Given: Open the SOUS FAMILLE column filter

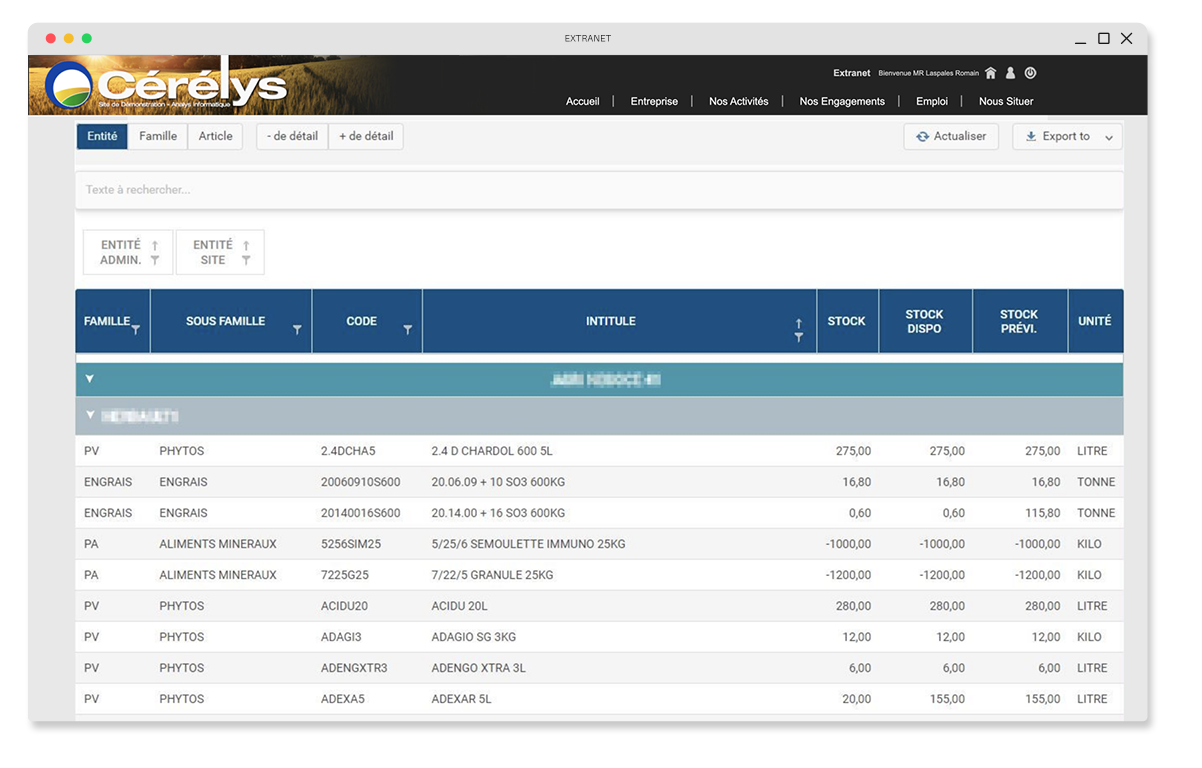Looking at the screenshot, I should tap(297, 330).
